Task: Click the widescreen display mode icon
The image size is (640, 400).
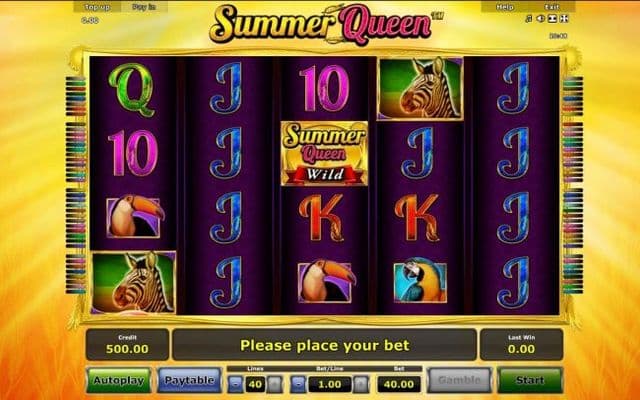Action: [x=552, y=19]
